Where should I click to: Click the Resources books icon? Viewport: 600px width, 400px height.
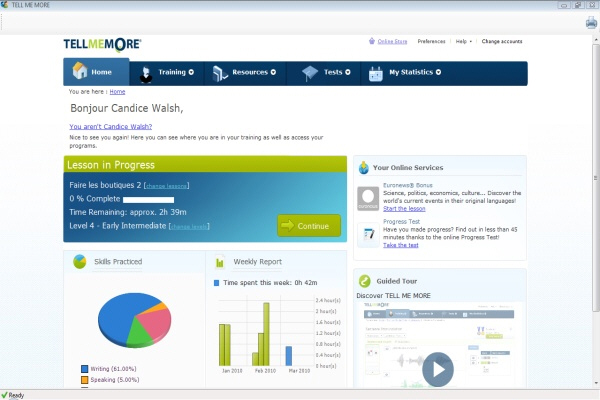(x=220, y=73)
